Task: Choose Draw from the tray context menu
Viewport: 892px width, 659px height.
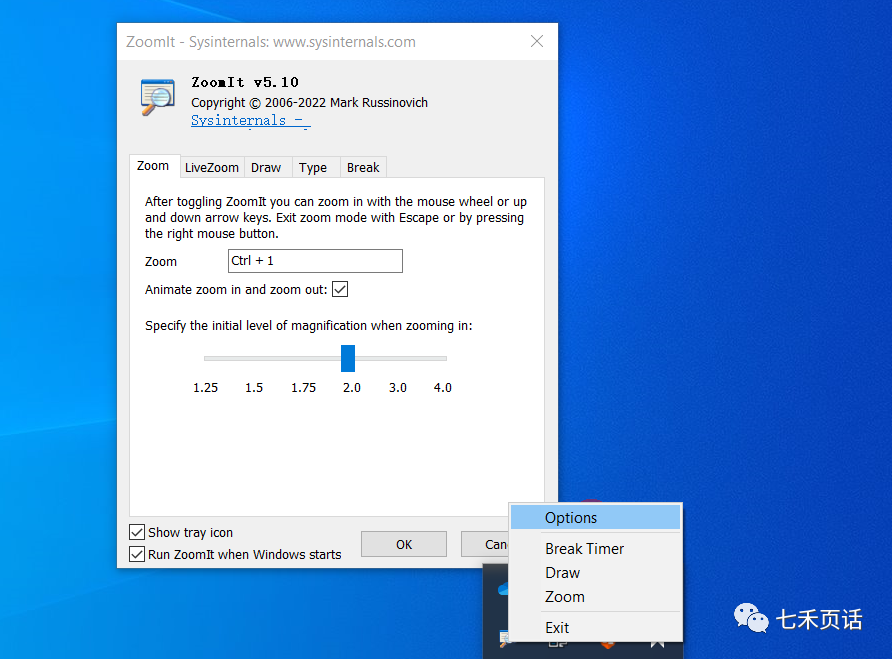Action: pyautogui.click(x=596, y=572)
